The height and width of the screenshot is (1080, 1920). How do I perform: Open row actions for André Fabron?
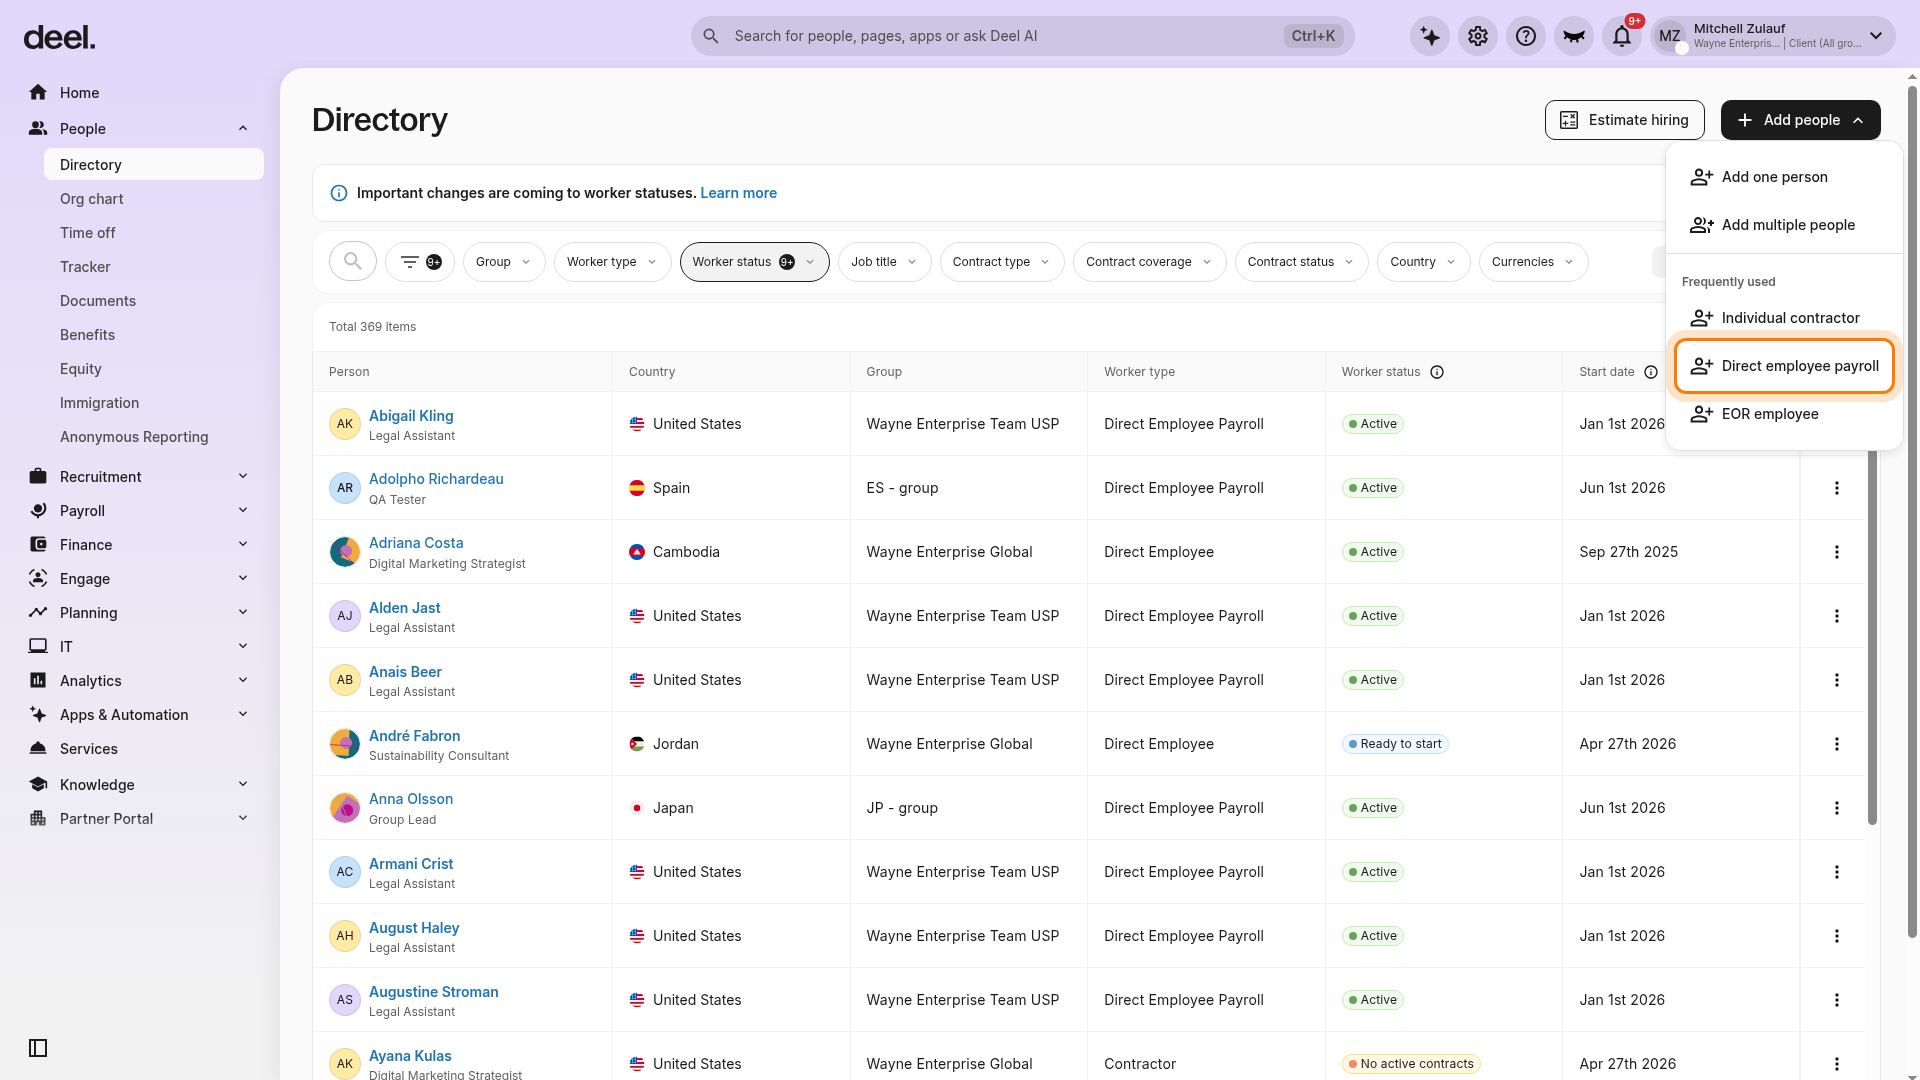(x=1836, y=744)
